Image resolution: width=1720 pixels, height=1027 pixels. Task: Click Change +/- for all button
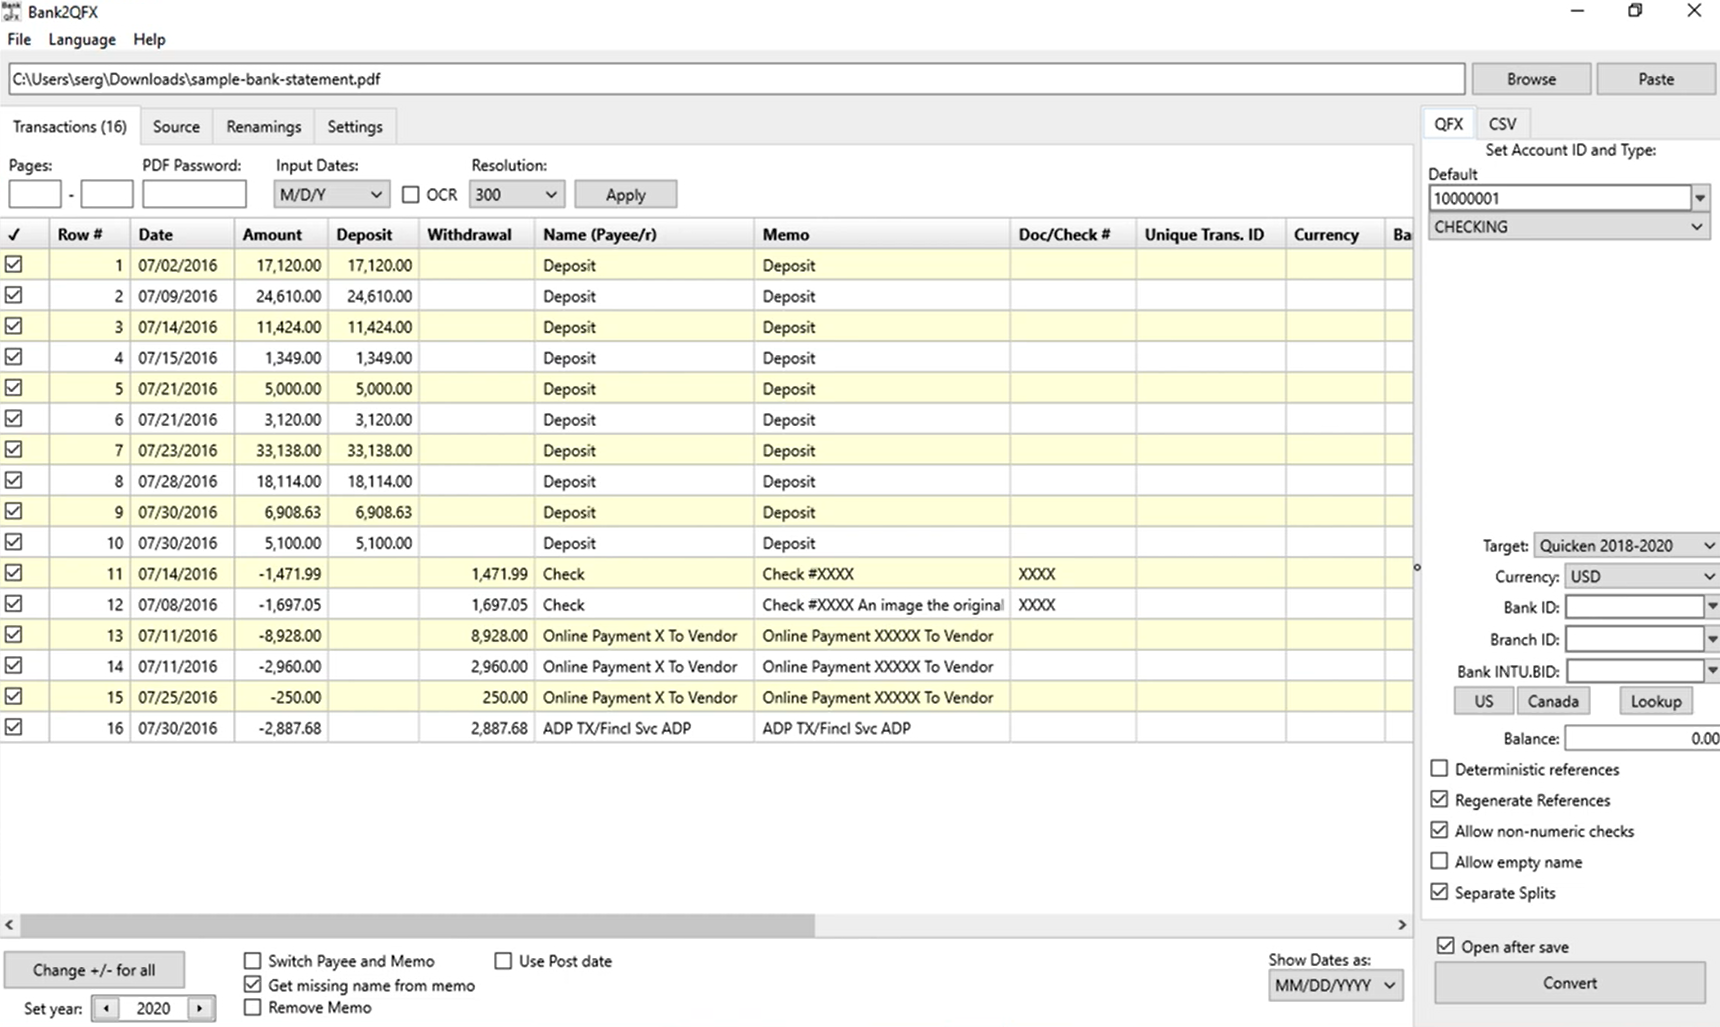pyautogui.click(x=94, y=970)
